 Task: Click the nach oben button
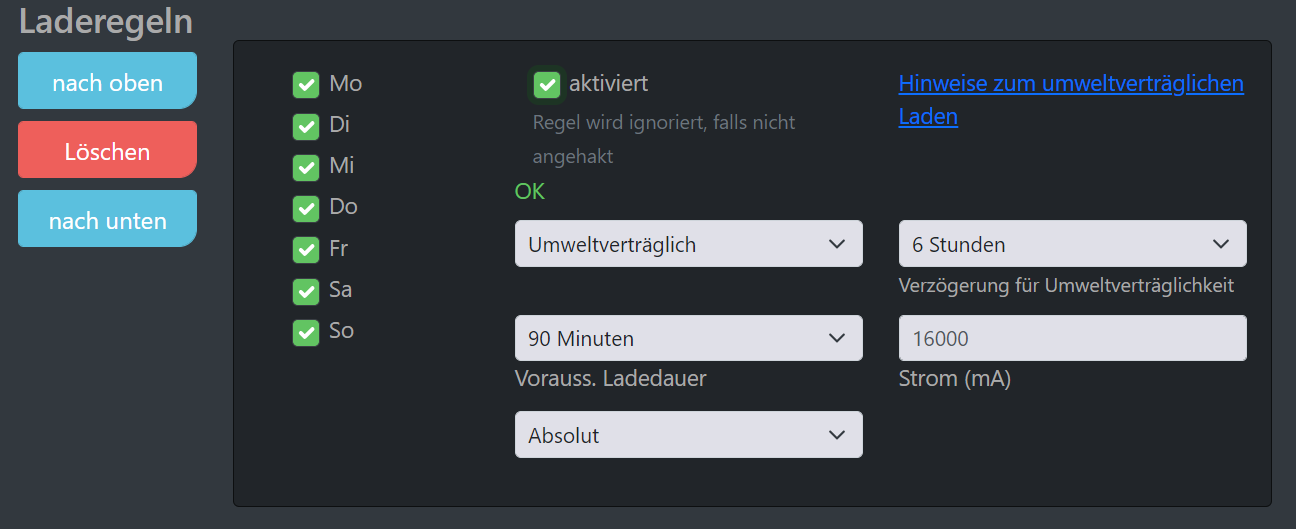pos(107,81)
